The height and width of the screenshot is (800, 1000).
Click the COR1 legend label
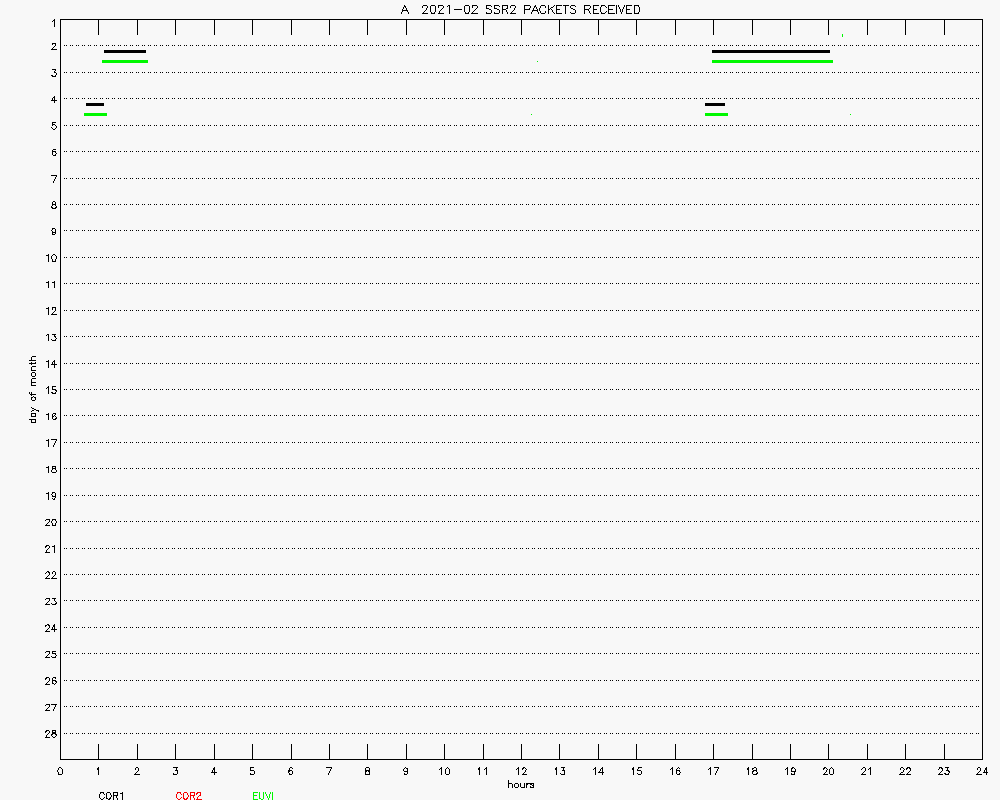(111, 796)
